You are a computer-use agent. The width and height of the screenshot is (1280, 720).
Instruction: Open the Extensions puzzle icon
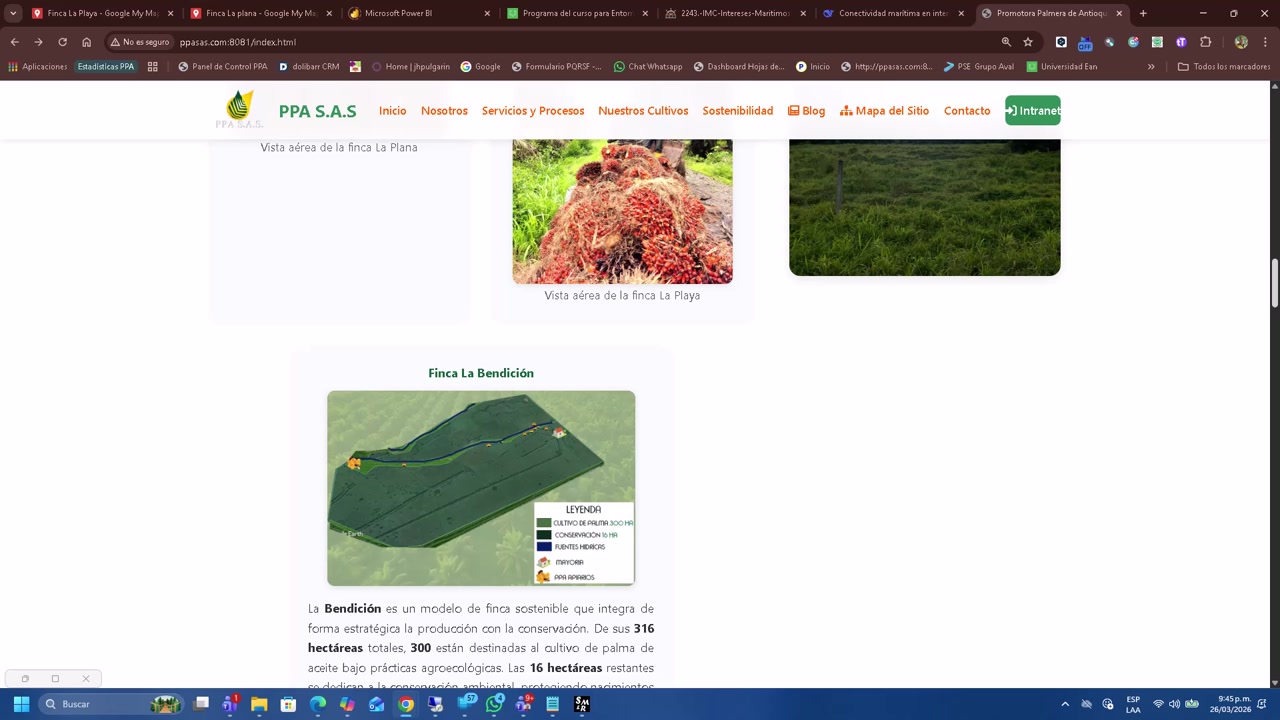1205,42
